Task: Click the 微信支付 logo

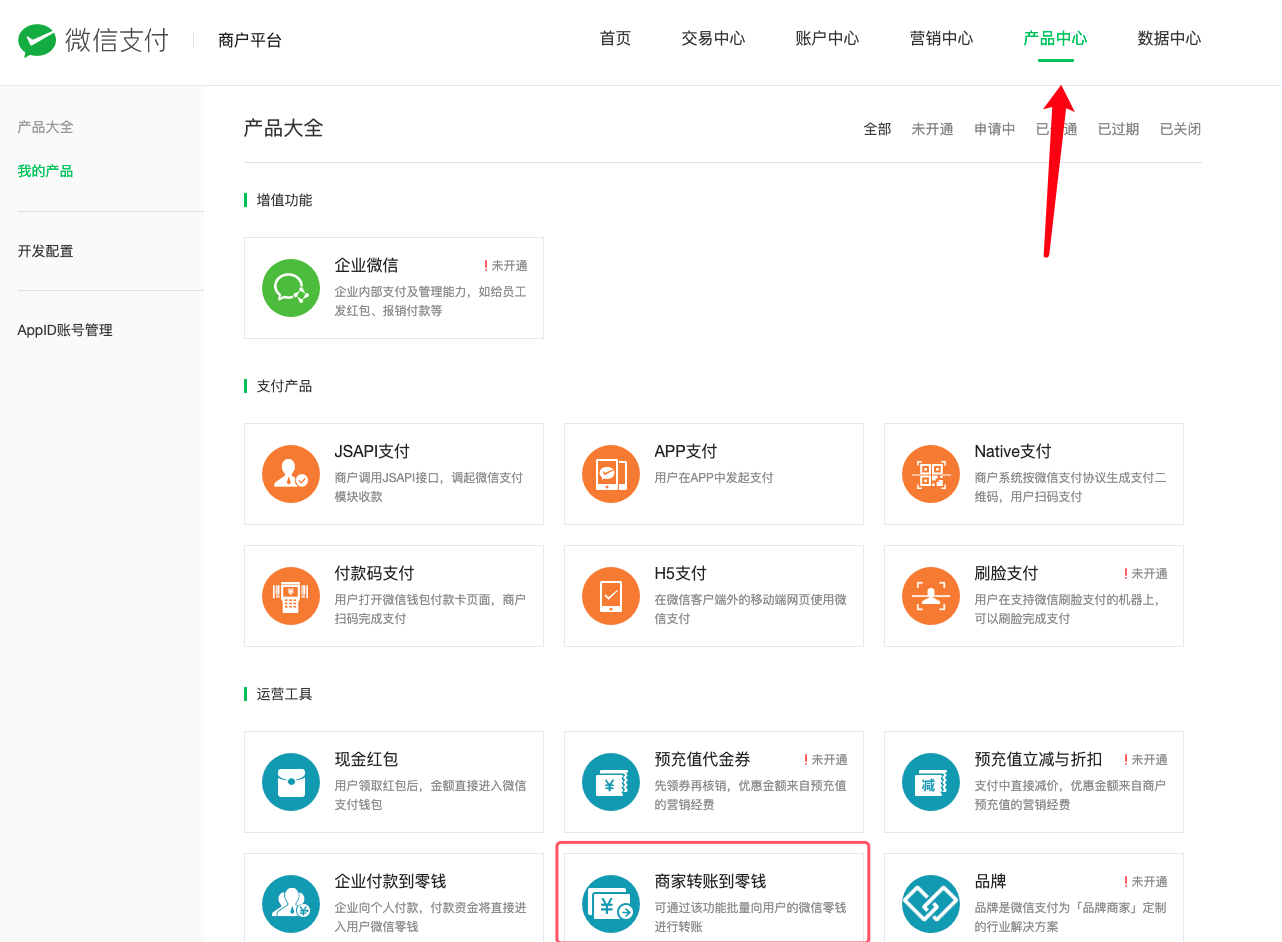Action: tap(94, 40)
